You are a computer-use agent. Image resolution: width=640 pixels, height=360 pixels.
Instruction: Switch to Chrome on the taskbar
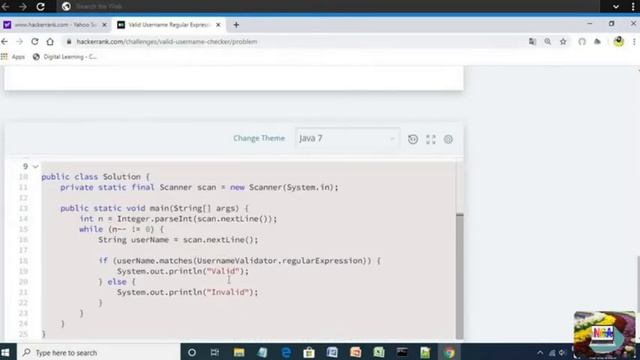pyautogui.click(x=449, y=352)
